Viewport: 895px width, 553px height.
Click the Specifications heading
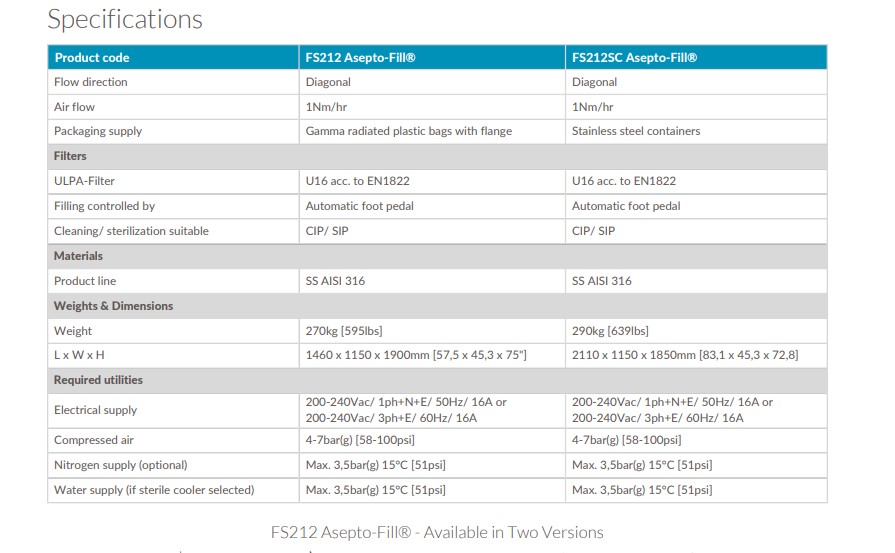coord(125,19)
